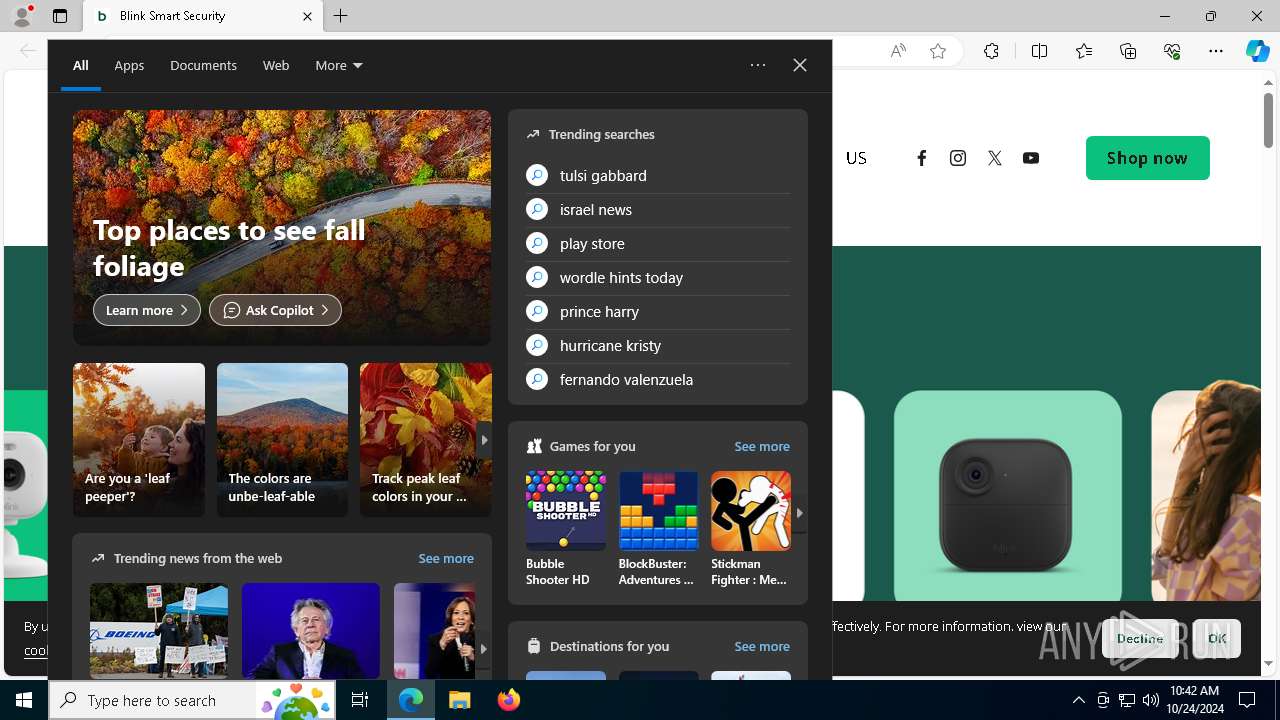Open 'The colors are unbe-leaf-able' card
The image size is (1280, 720).
coord(282,440)
